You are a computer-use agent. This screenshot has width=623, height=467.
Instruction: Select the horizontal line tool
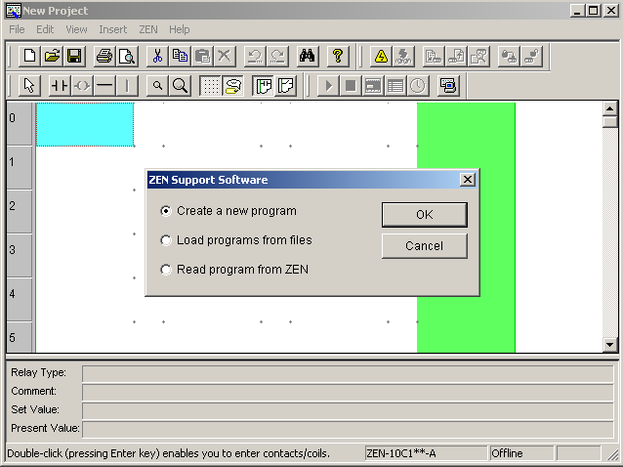(105, 85)
